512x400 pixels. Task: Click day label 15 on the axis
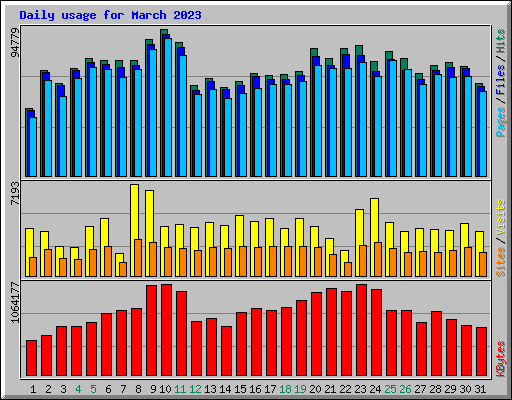pos(240,389)
